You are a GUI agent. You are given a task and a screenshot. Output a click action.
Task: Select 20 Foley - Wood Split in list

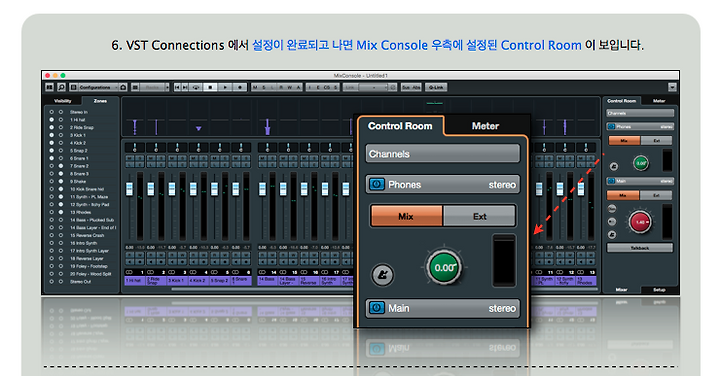(x=91, y=274)
